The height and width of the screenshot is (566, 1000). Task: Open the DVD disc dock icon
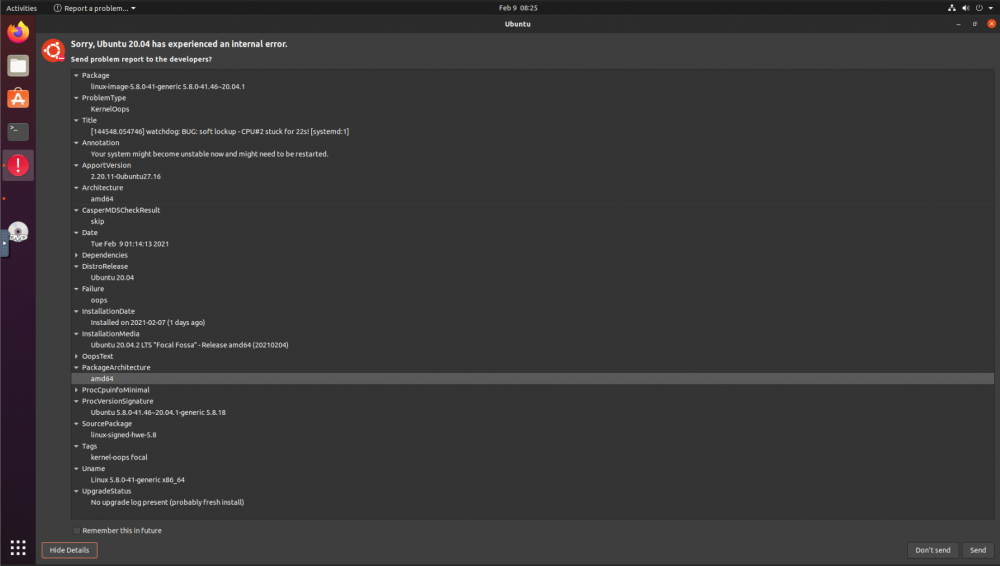pyautogui.click(x=18, y=232)
